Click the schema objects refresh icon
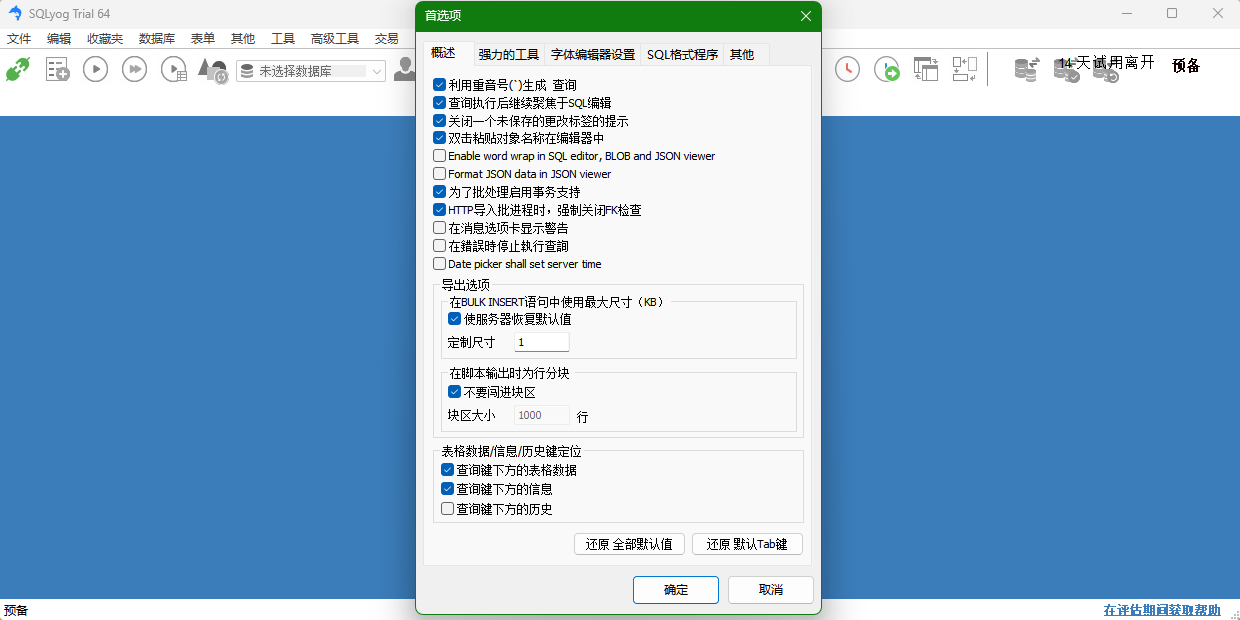 212,70
